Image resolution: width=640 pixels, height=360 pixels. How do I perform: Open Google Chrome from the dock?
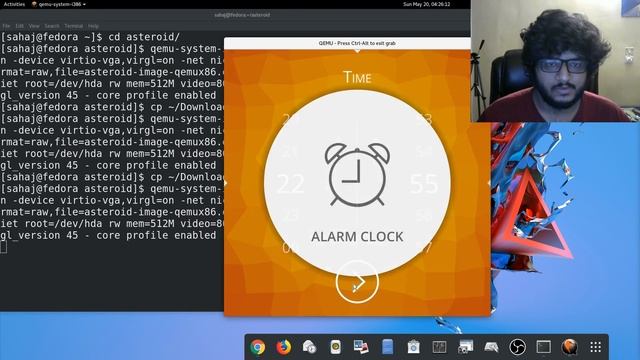[258, 347]
